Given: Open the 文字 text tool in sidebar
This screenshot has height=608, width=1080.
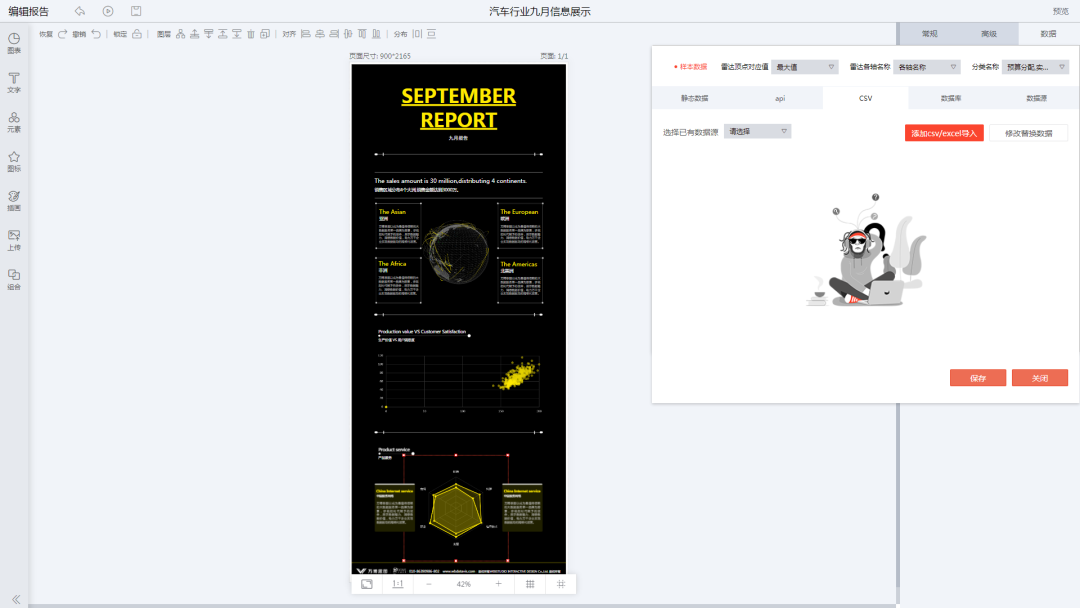Looking at the screenshot, I should click(14, 82).
